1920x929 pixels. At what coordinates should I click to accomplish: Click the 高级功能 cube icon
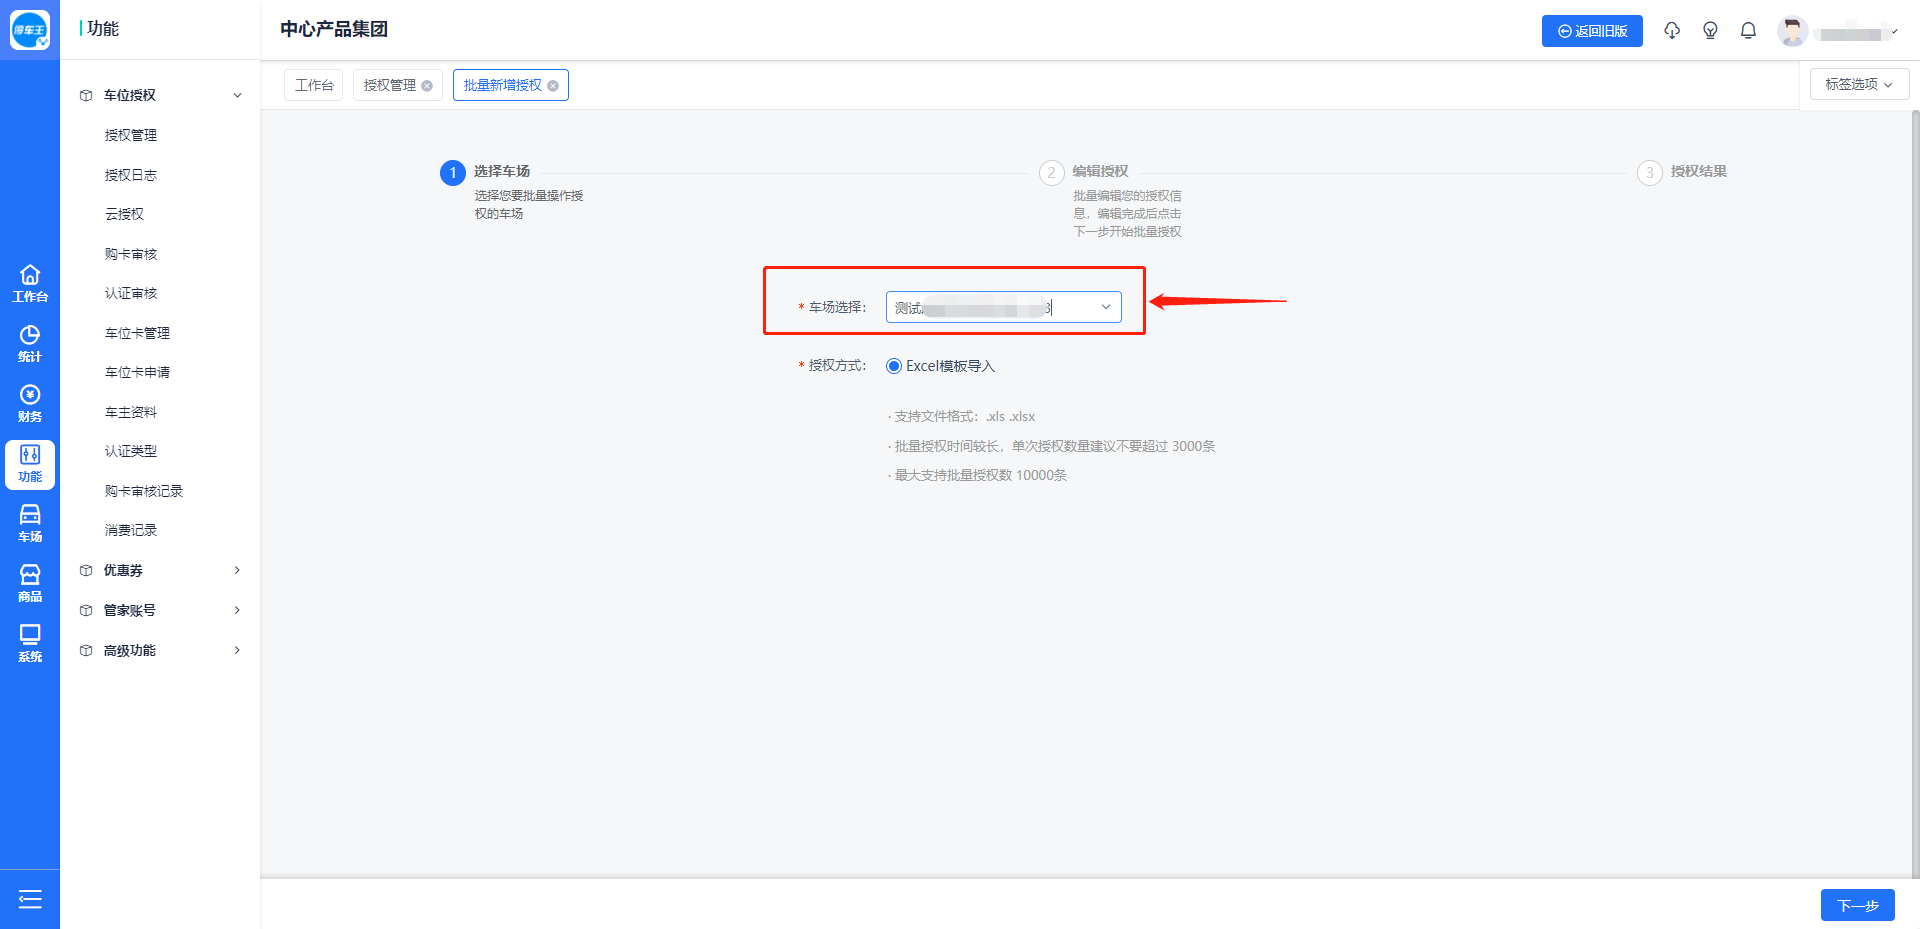[86, 651]
